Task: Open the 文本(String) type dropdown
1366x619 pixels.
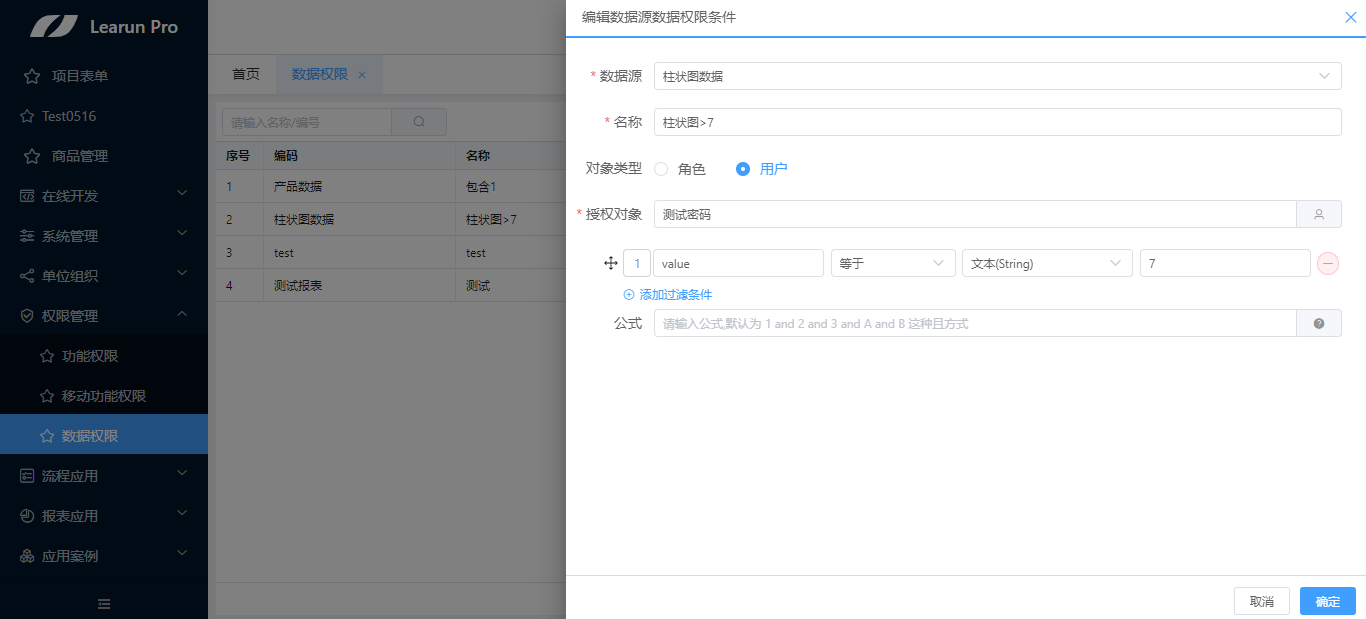Action: pyautogui.click(x=1046, y=263)
